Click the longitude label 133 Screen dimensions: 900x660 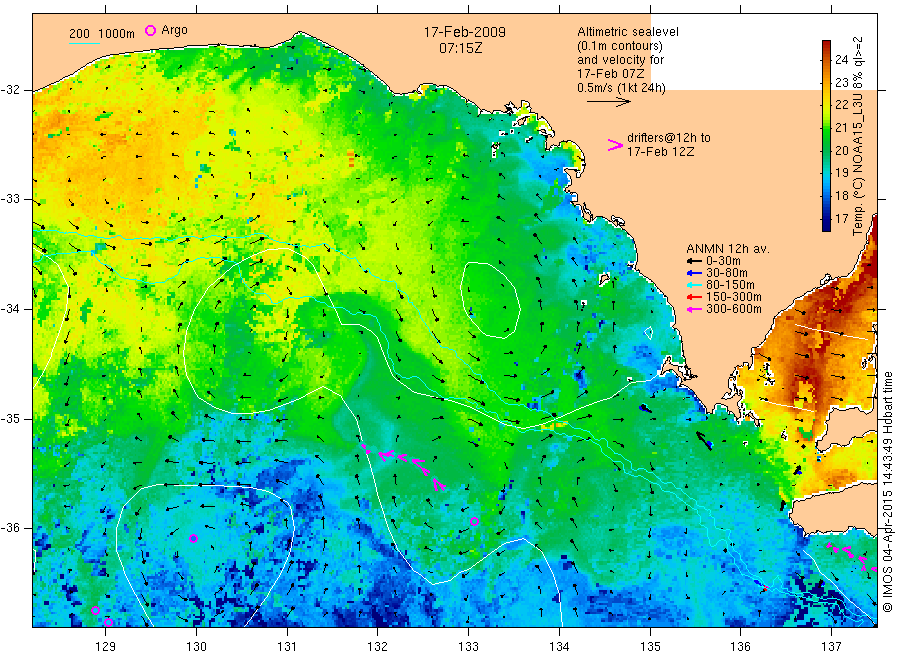point(468,647)
